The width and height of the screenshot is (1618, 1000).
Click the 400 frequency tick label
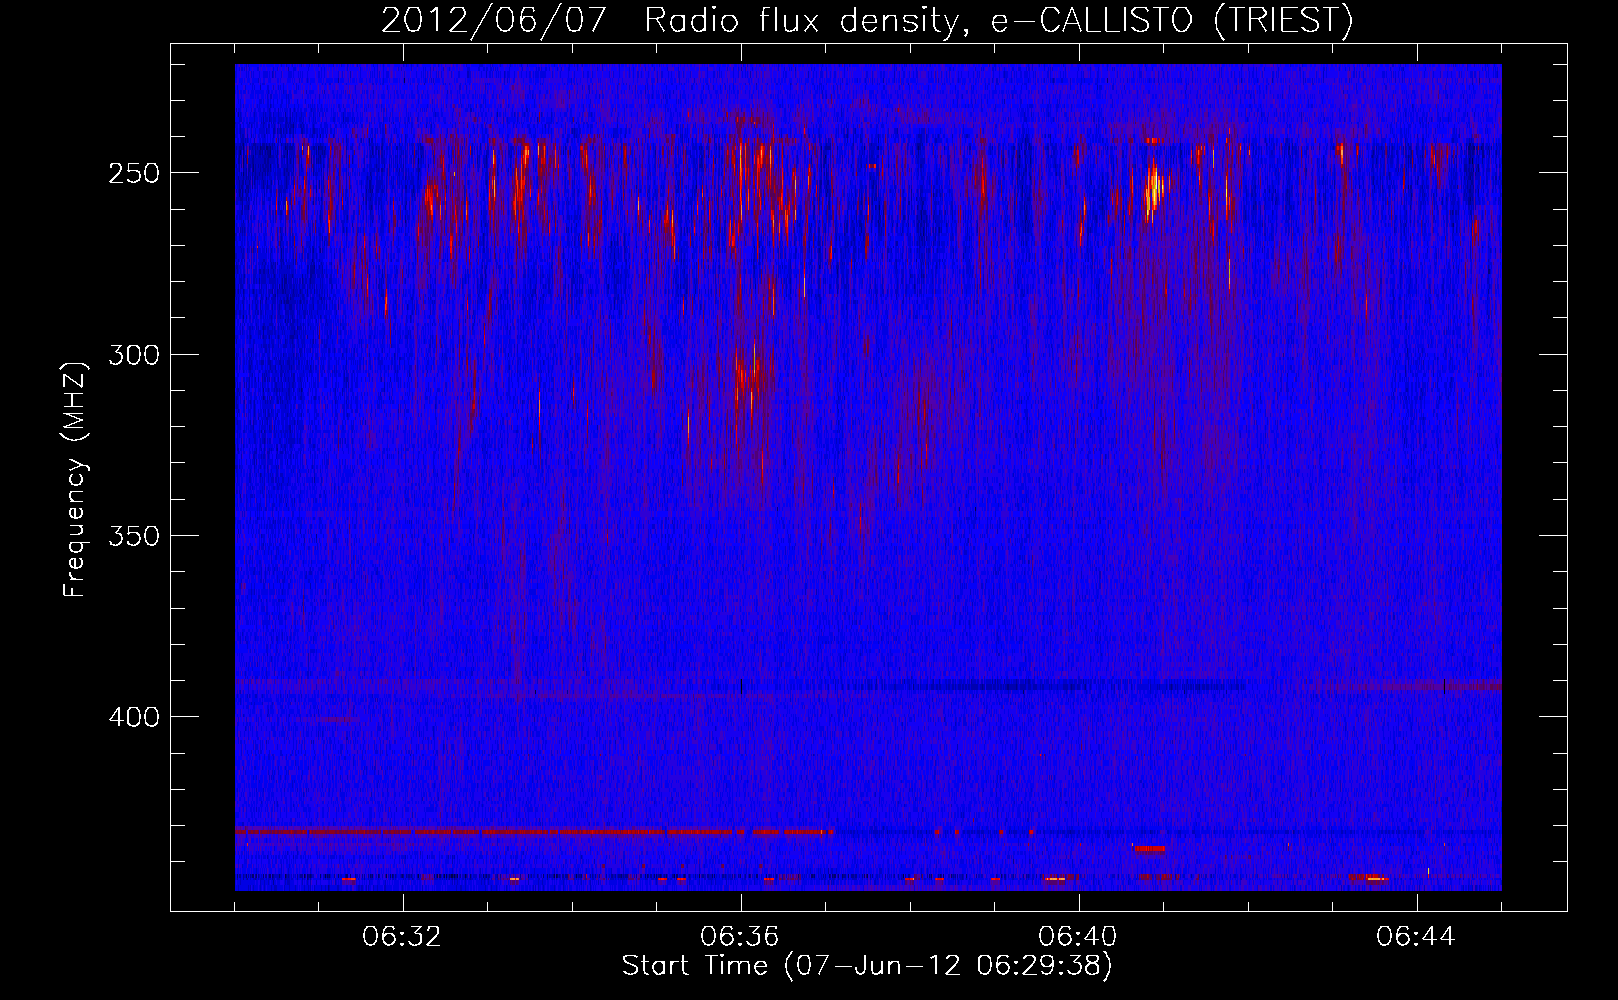[133, 718]
